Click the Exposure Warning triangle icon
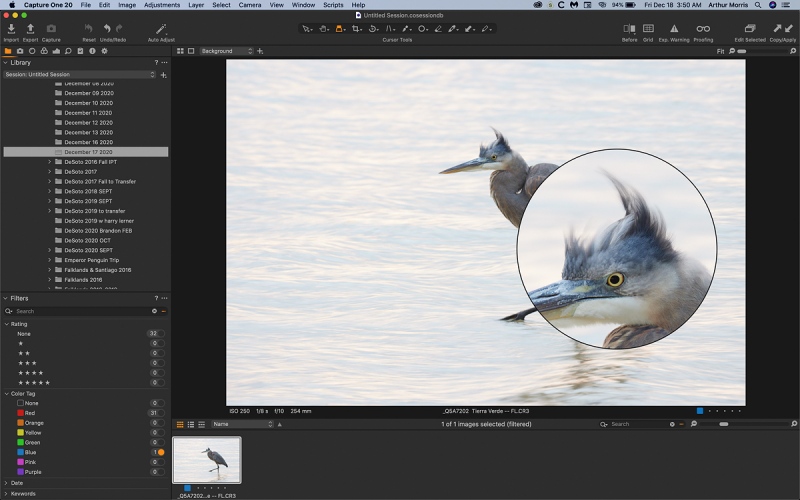Screen dimensions: 800x500 [x=674, y=29]
